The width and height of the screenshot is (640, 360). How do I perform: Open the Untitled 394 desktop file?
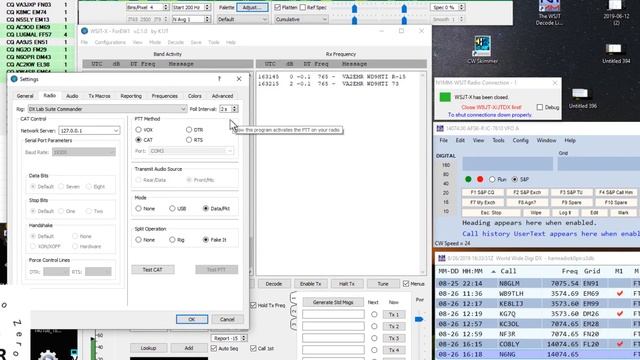616,53
